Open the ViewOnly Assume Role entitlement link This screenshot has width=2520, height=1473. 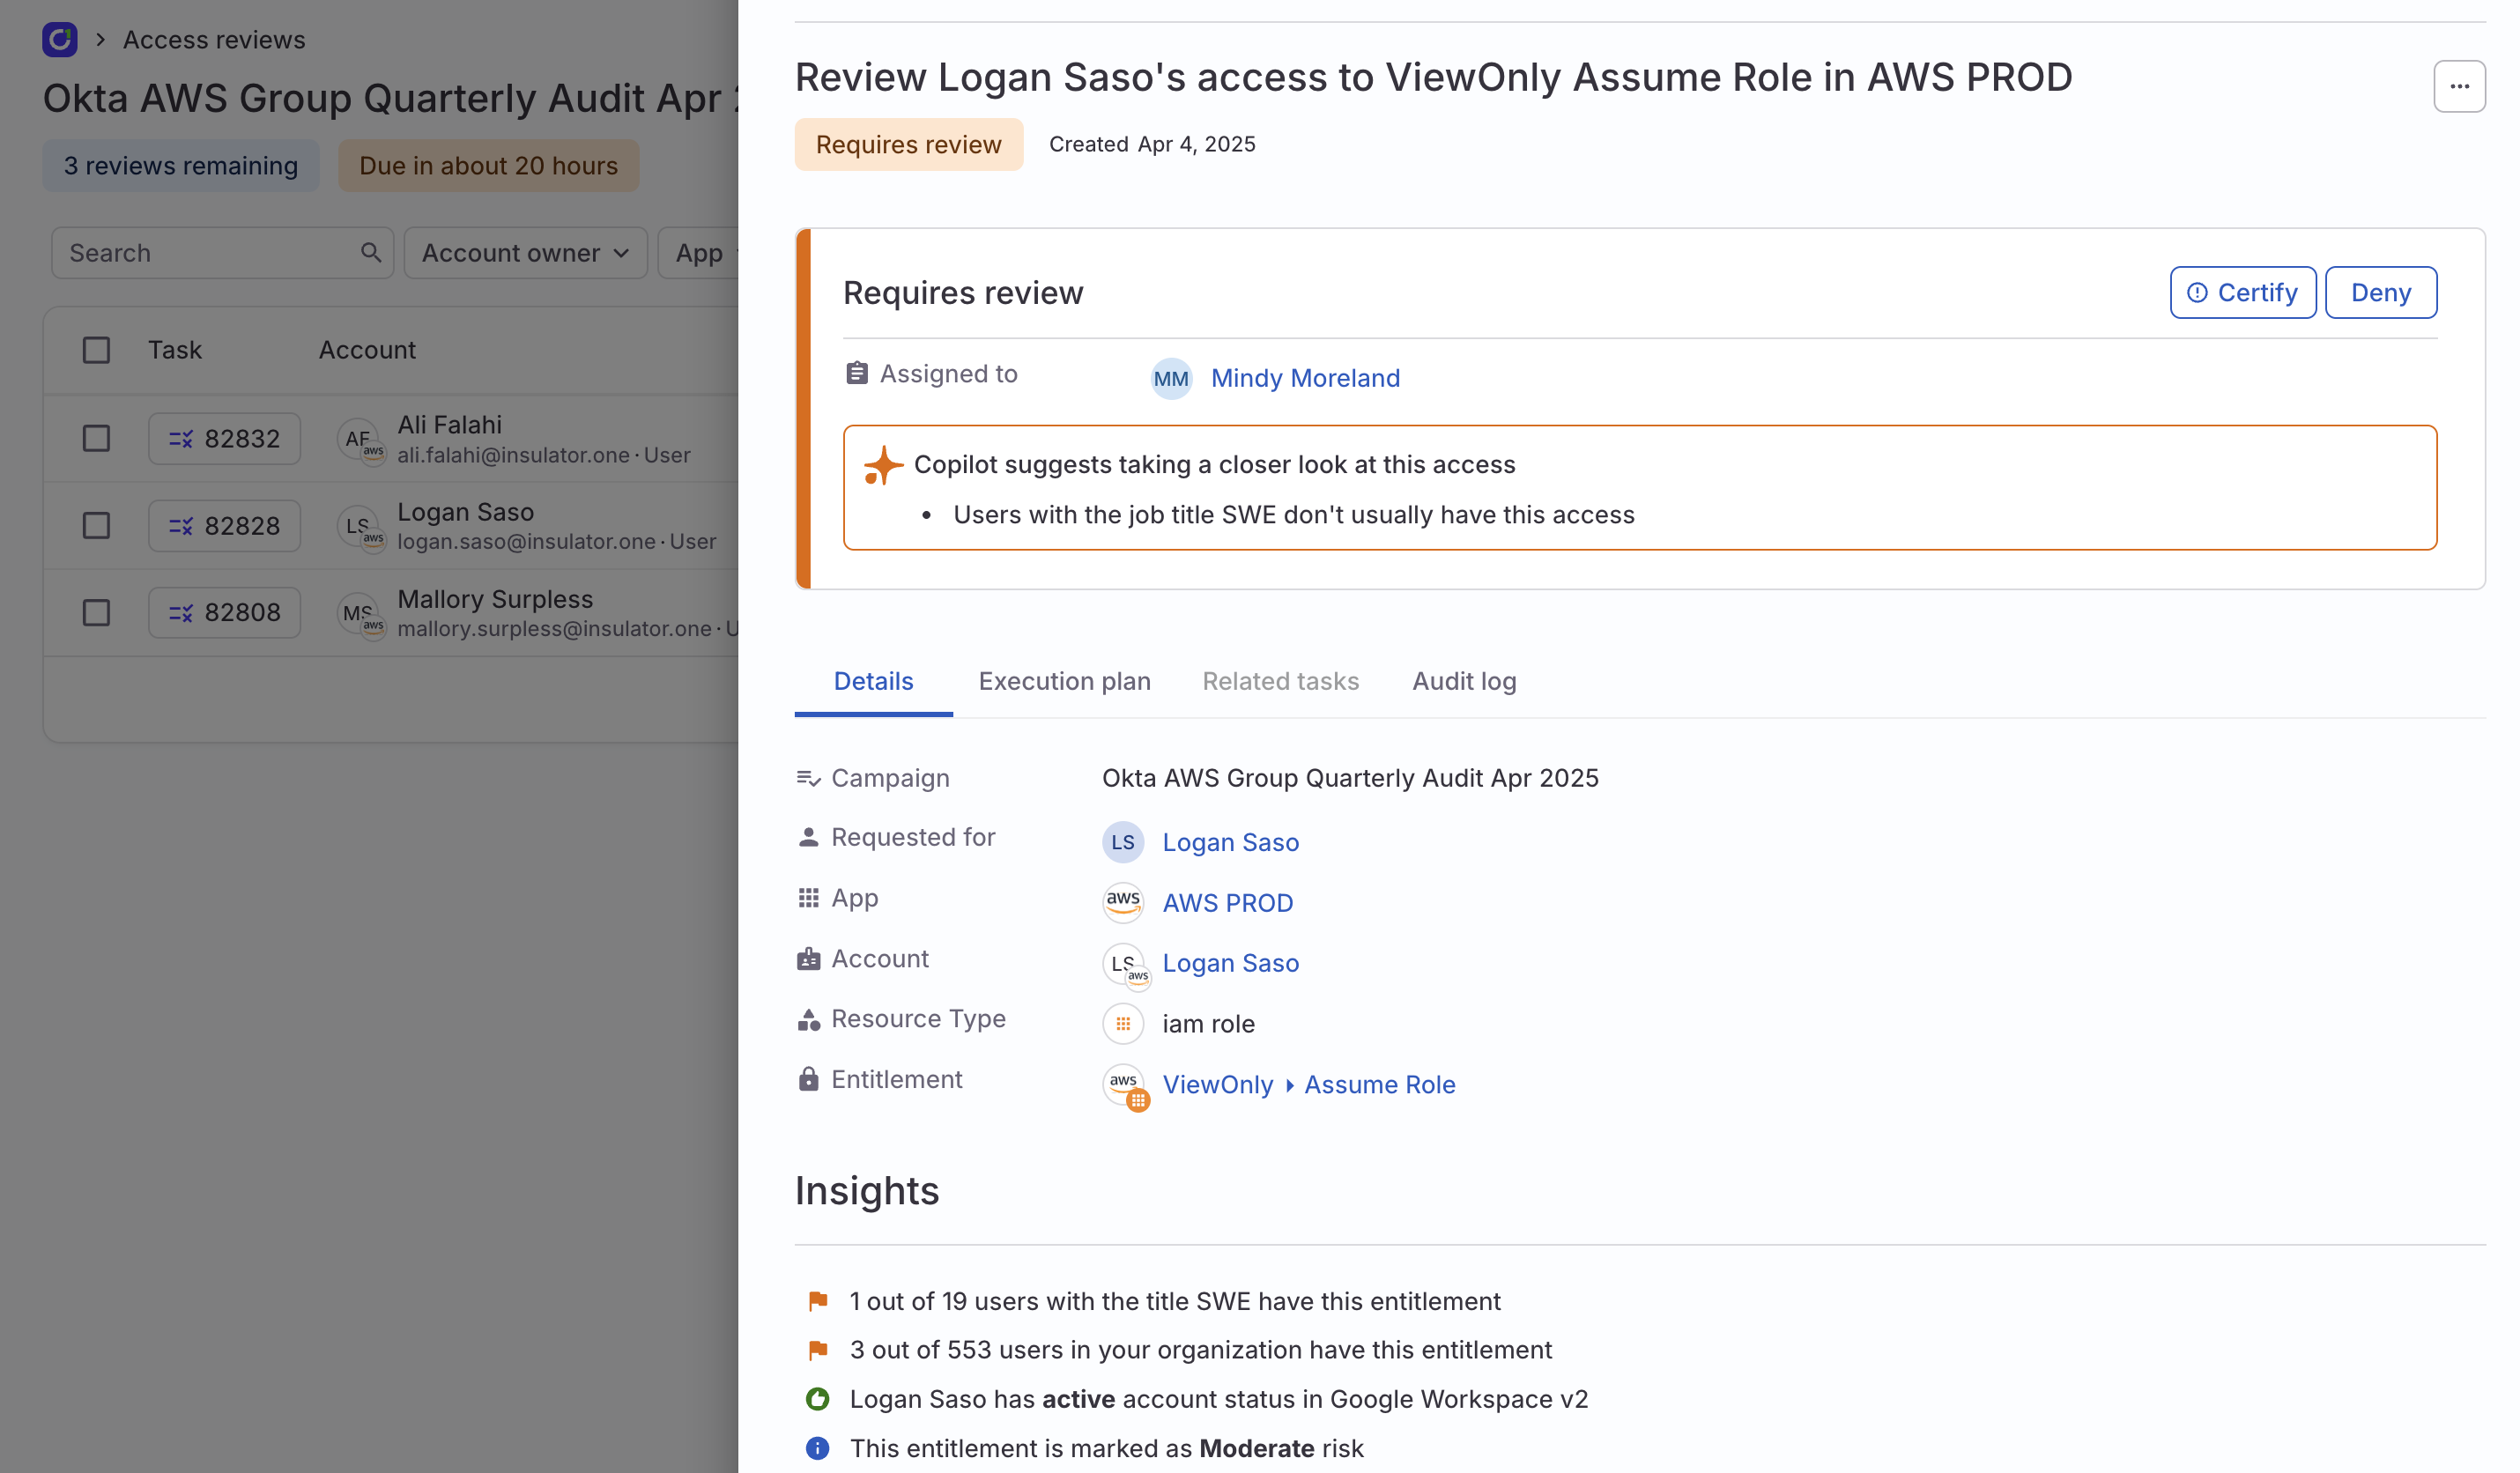(1309, 1084)
